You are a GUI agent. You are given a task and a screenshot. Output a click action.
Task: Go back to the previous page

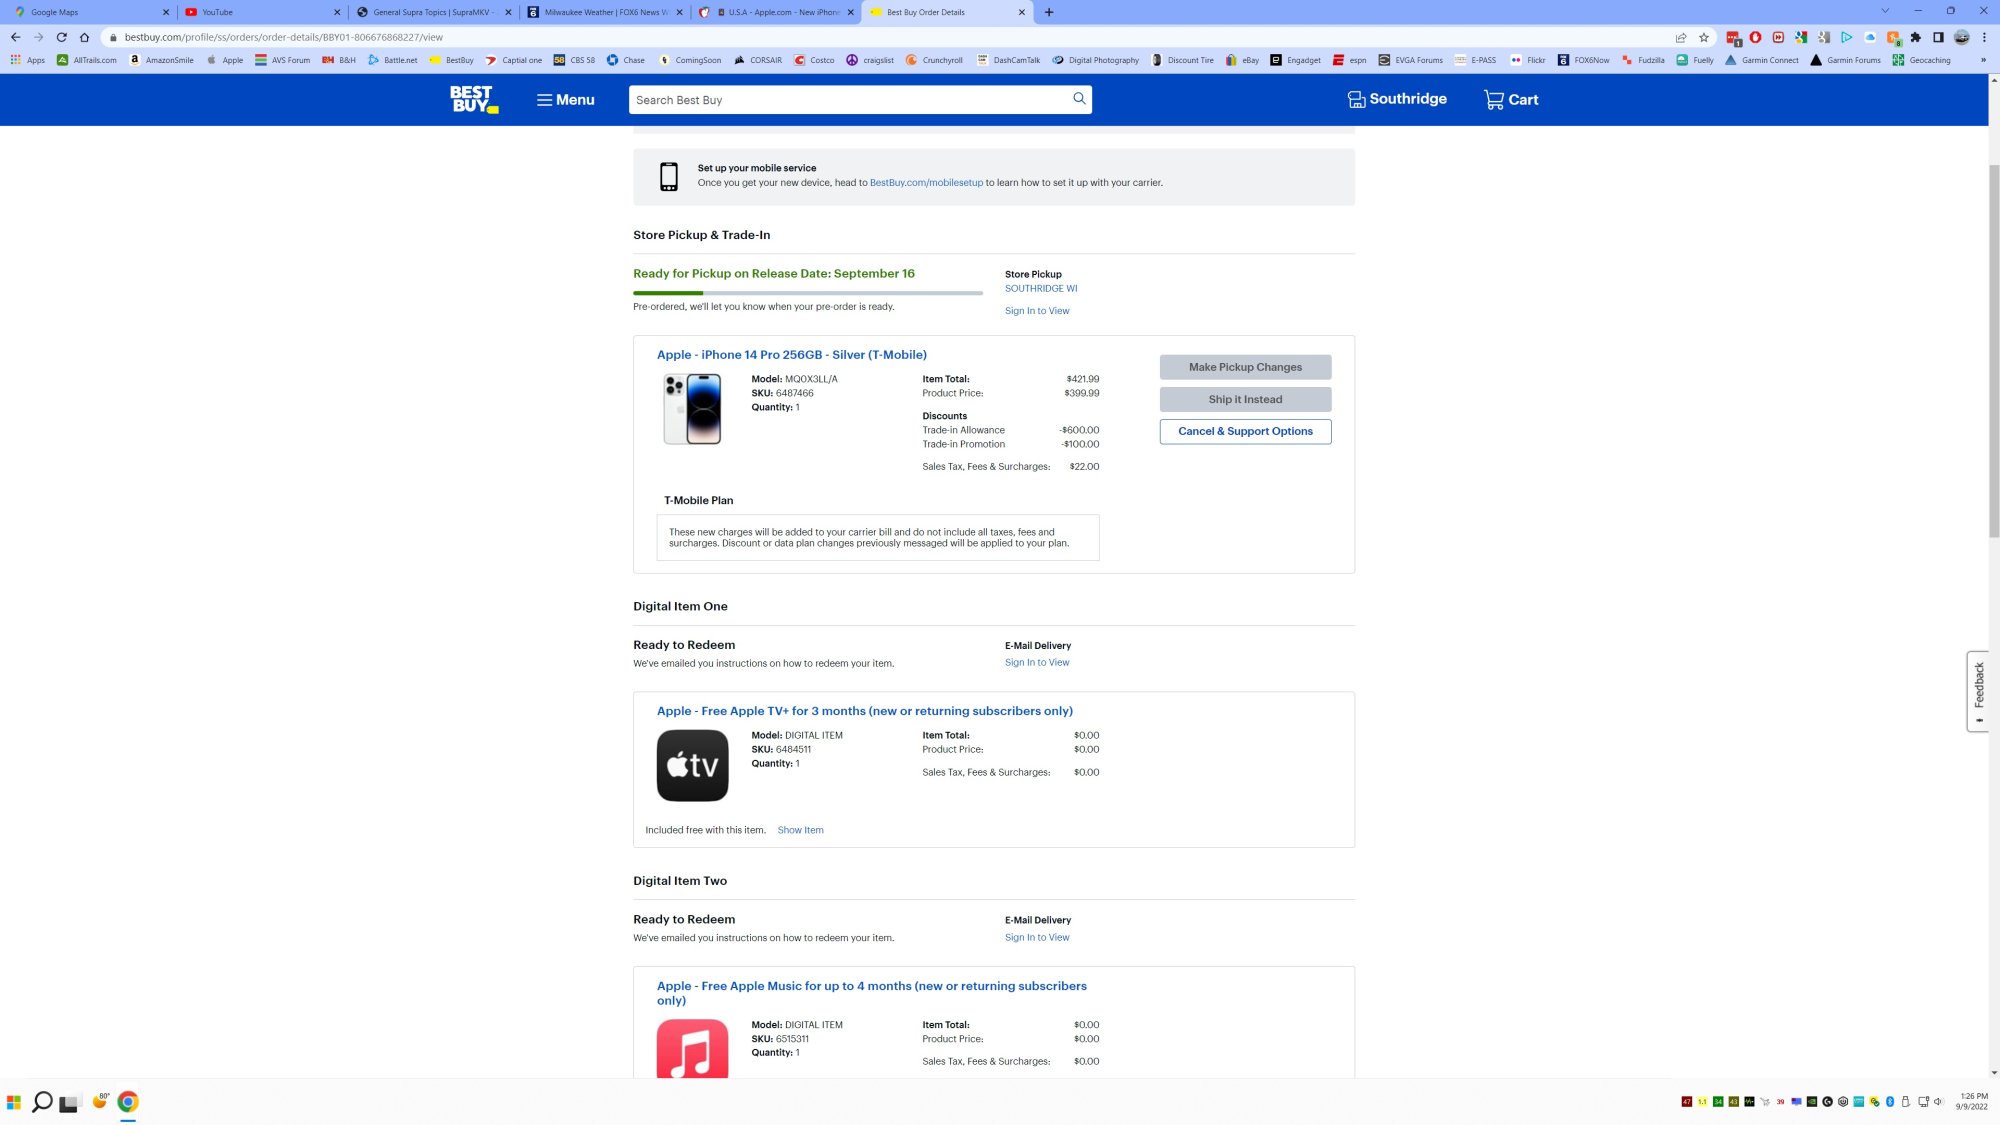pos(15,37)
